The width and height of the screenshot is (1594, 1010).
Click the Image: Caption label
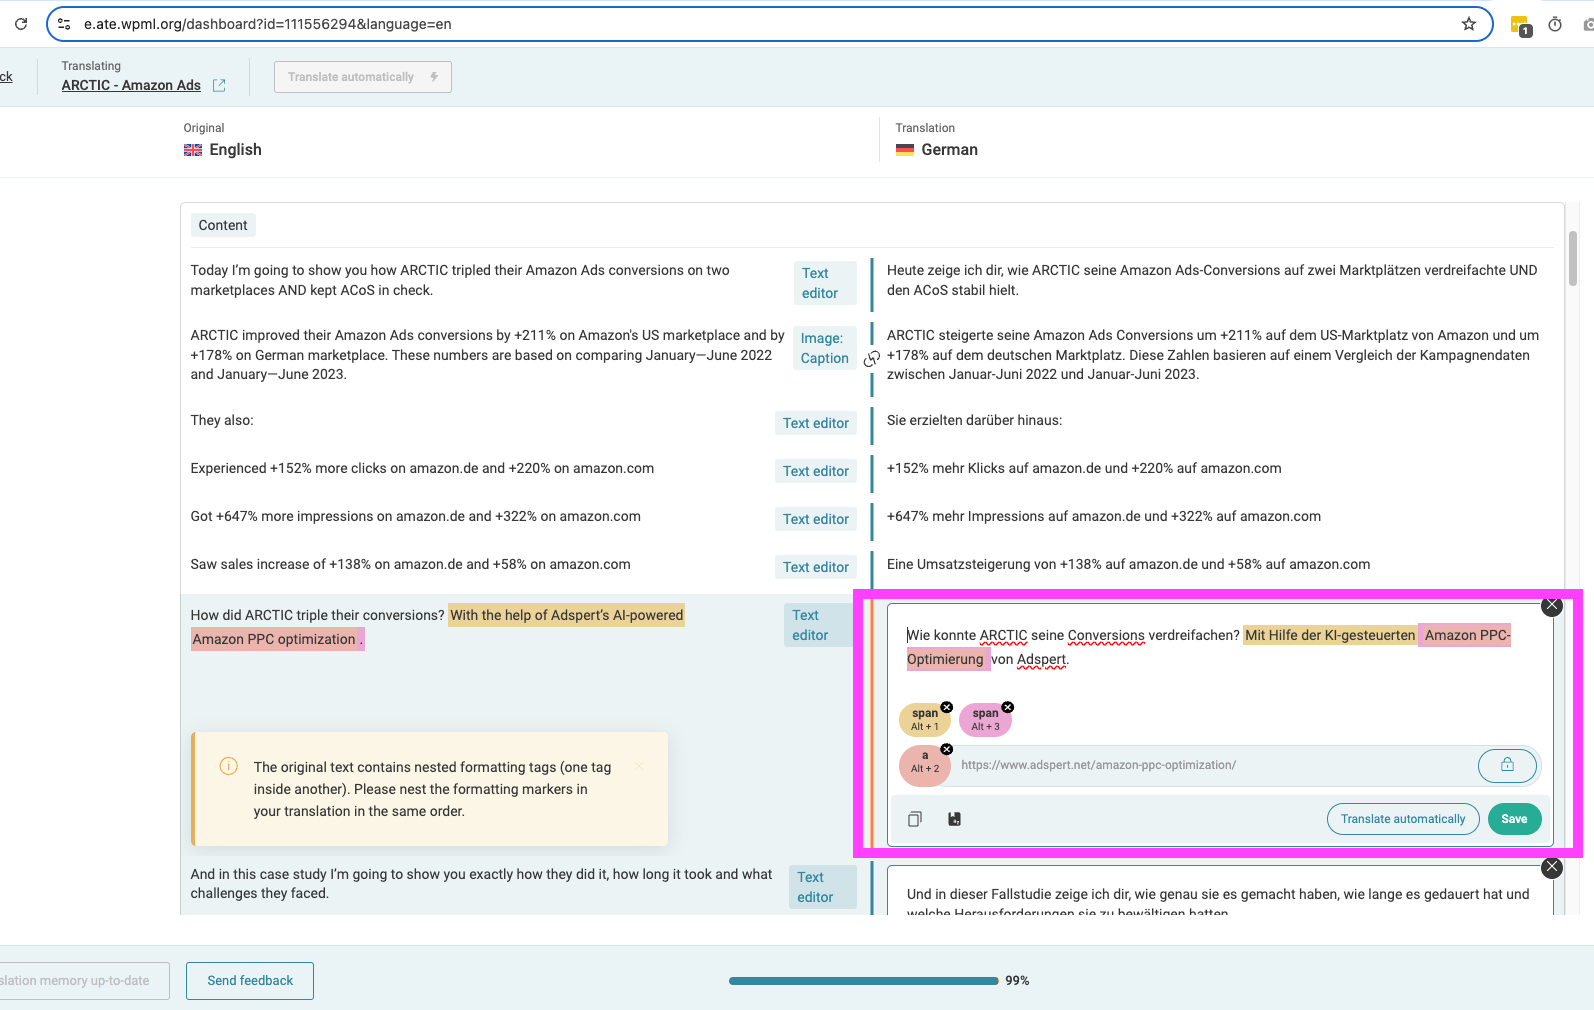click(x=824, y=348)
